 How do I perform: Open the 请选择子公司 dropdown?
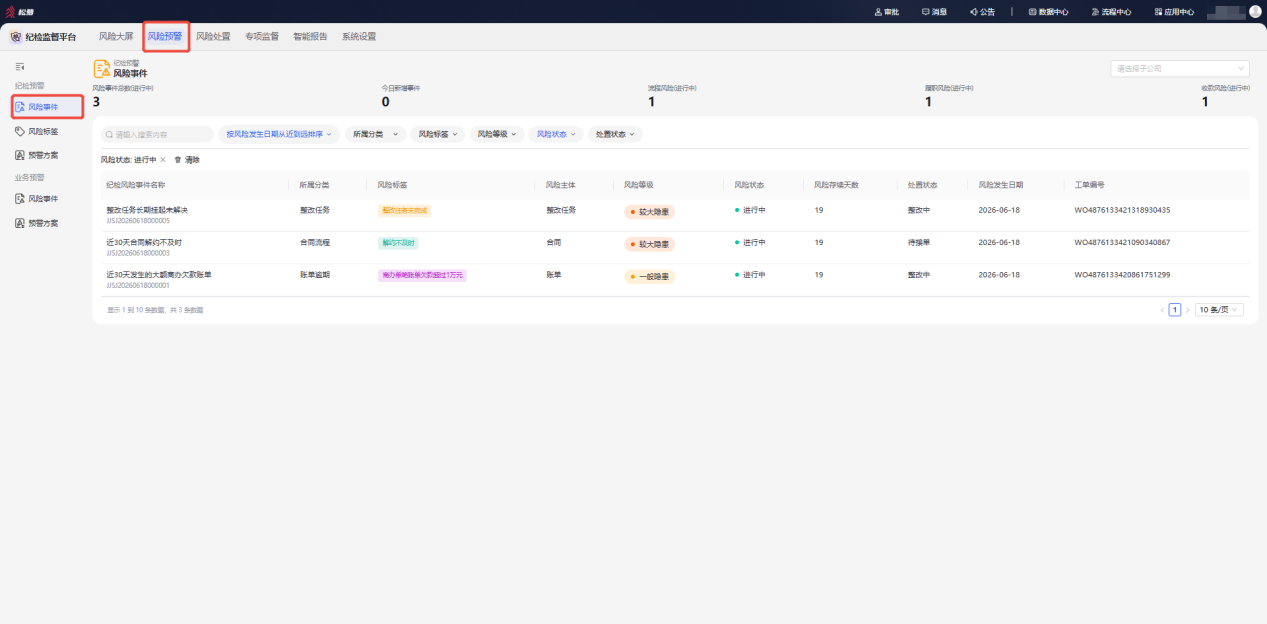(1180, 69)
